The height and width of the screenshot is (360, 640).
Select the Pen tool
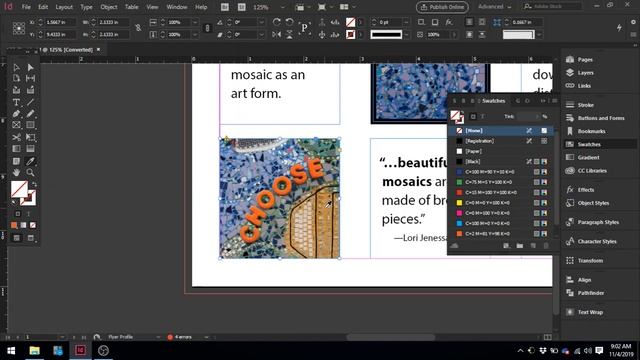16,114
